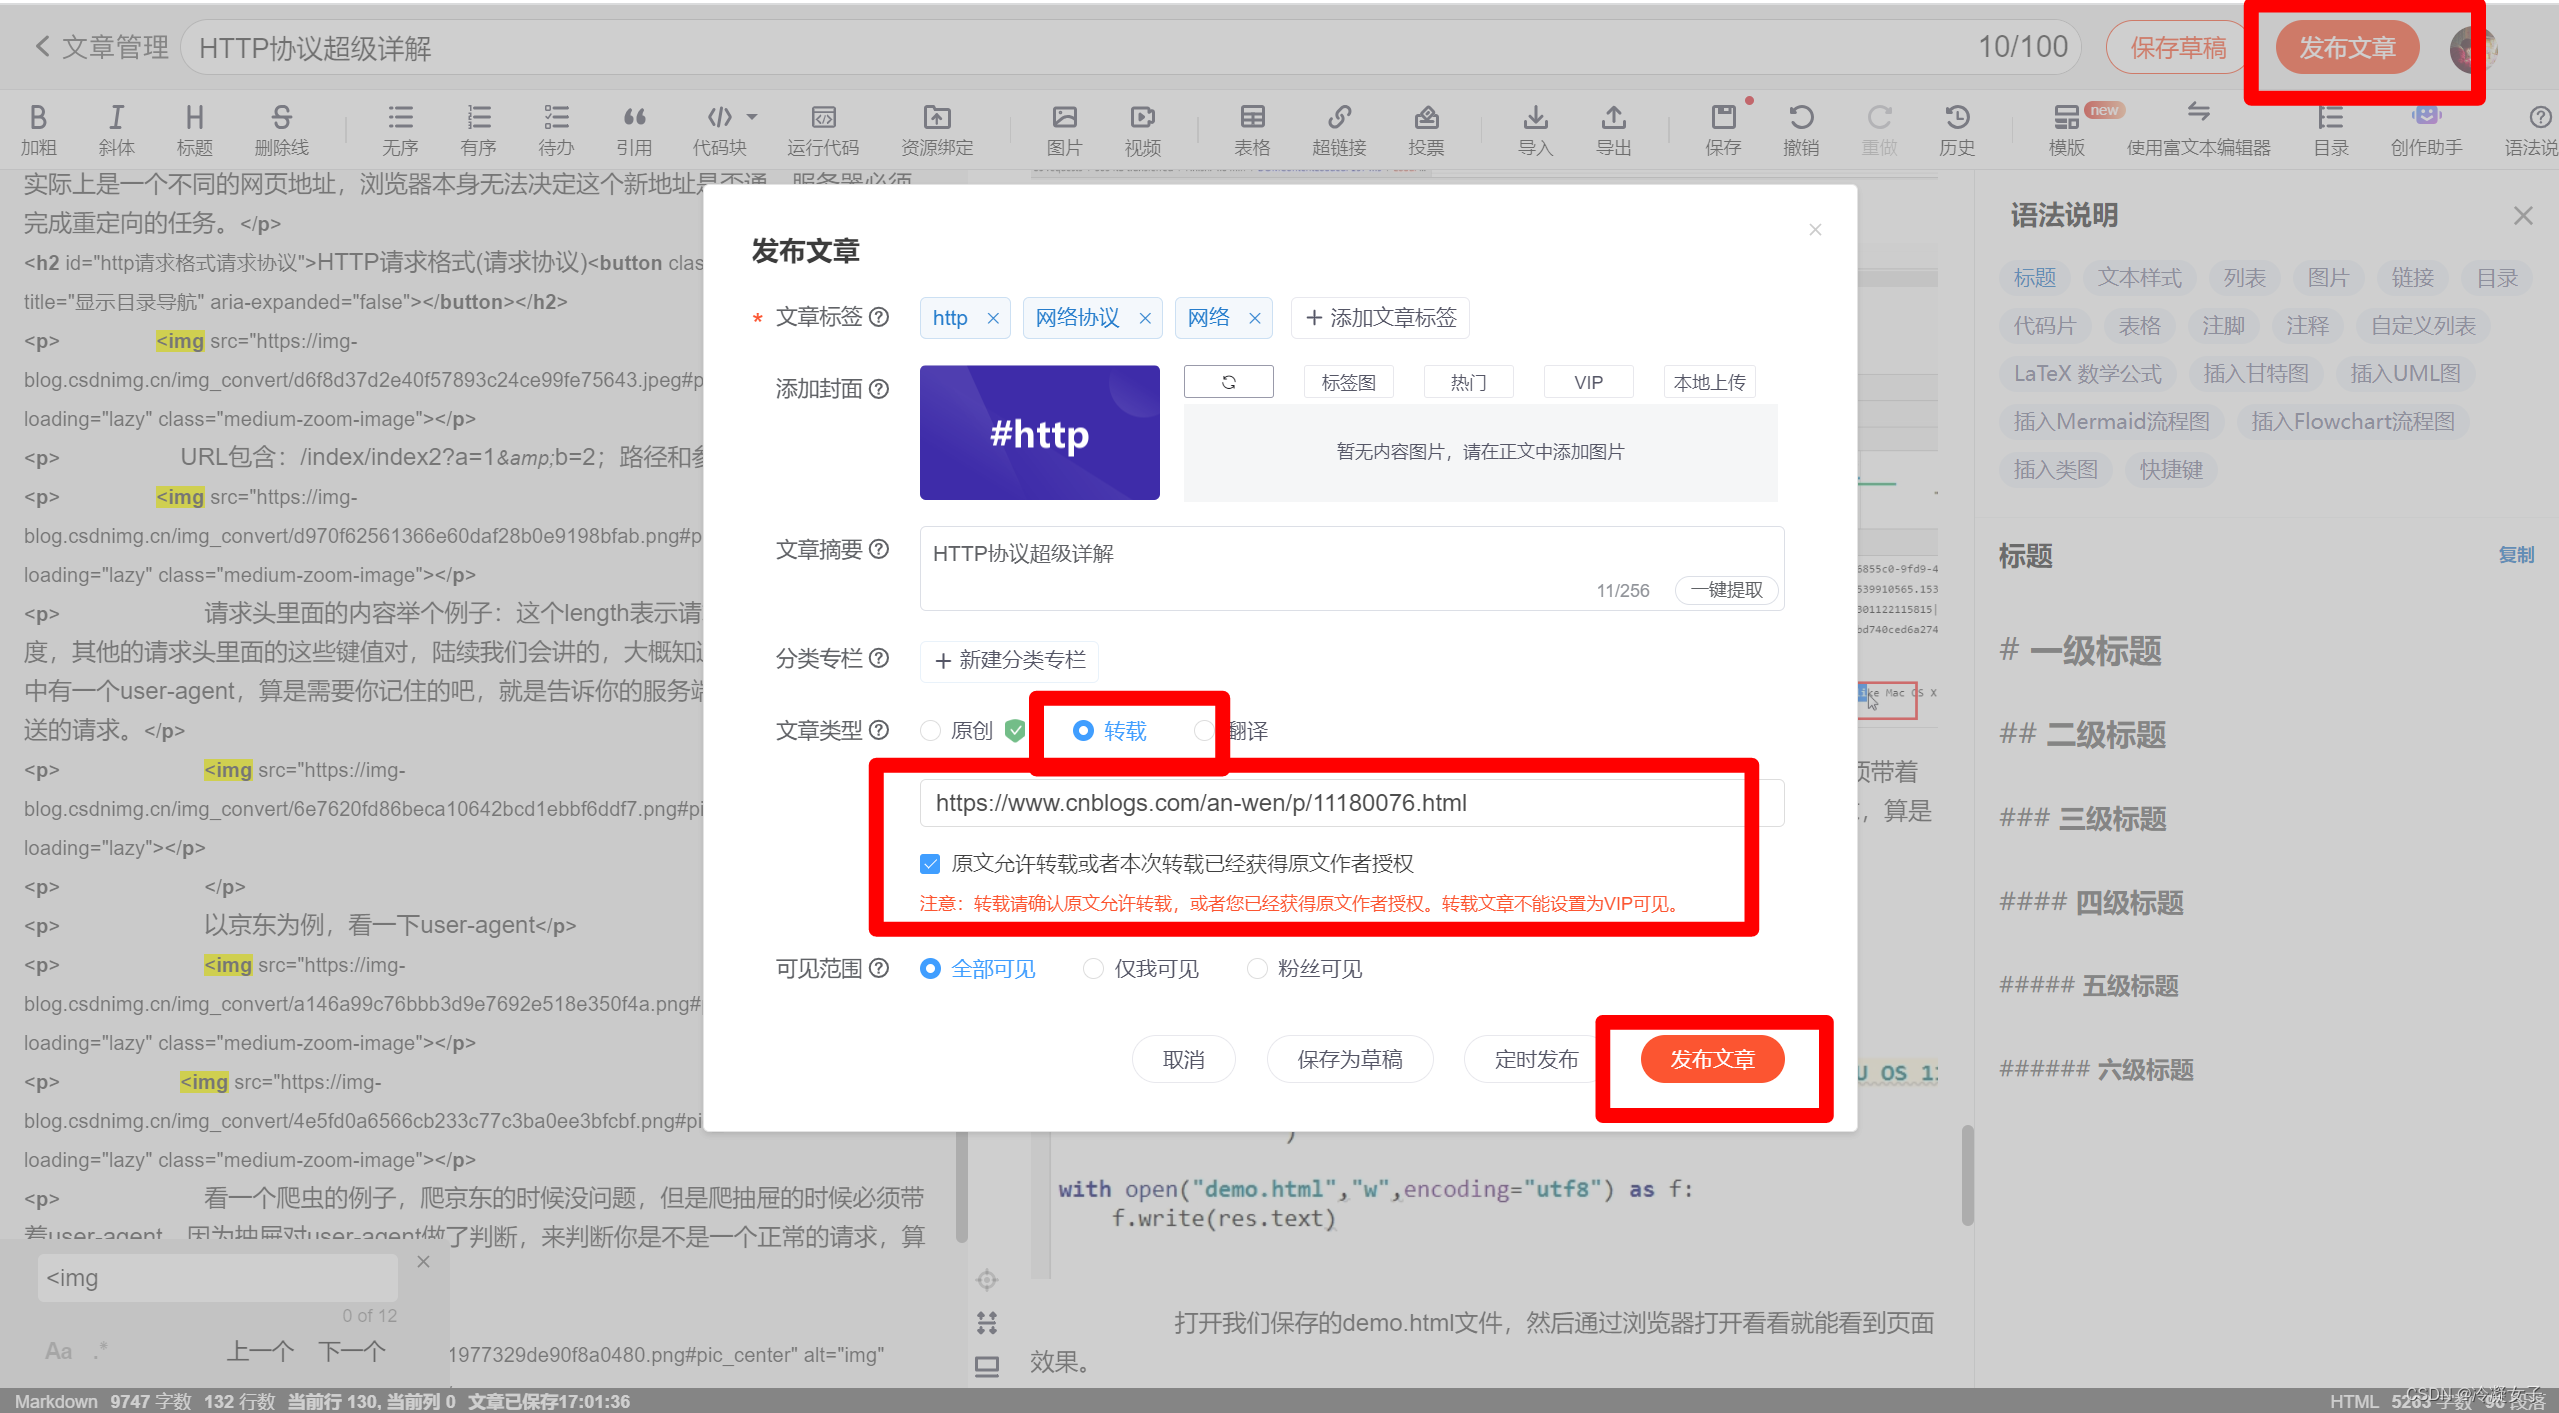Click the 定时发布 button
This screenshot has height=1413, width=2559.
[x=1535, y=1059]
